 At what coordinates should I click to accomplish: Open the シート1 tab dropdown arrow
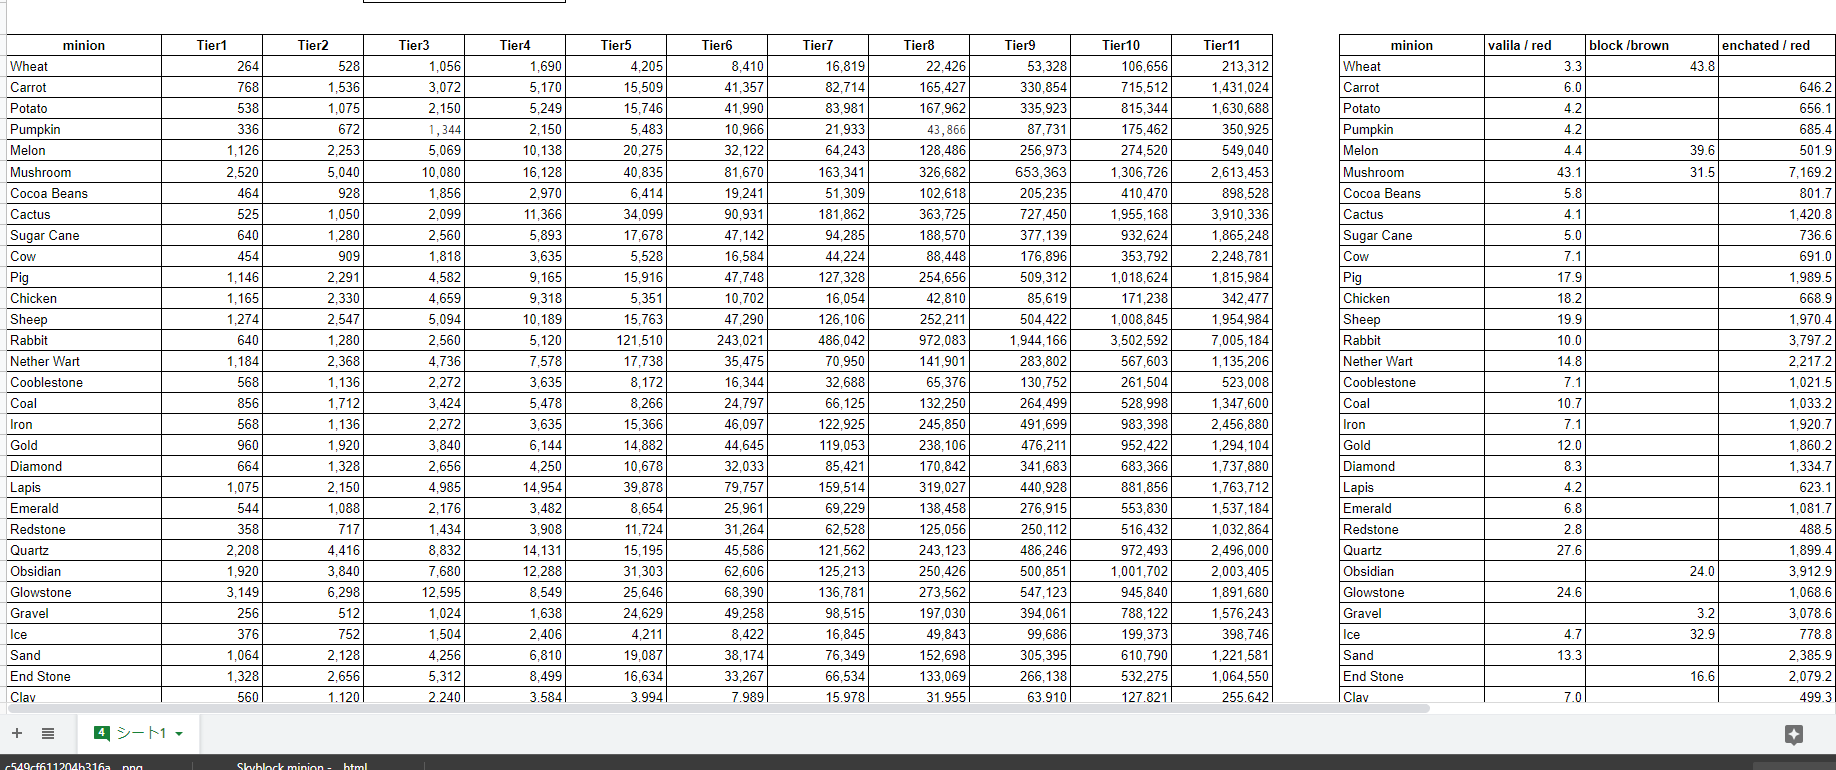(179, 734)
